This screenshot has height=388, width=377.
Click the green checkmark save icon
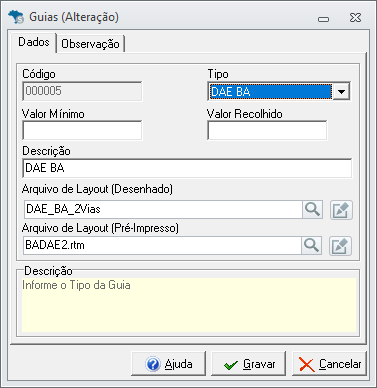(231, 365)
